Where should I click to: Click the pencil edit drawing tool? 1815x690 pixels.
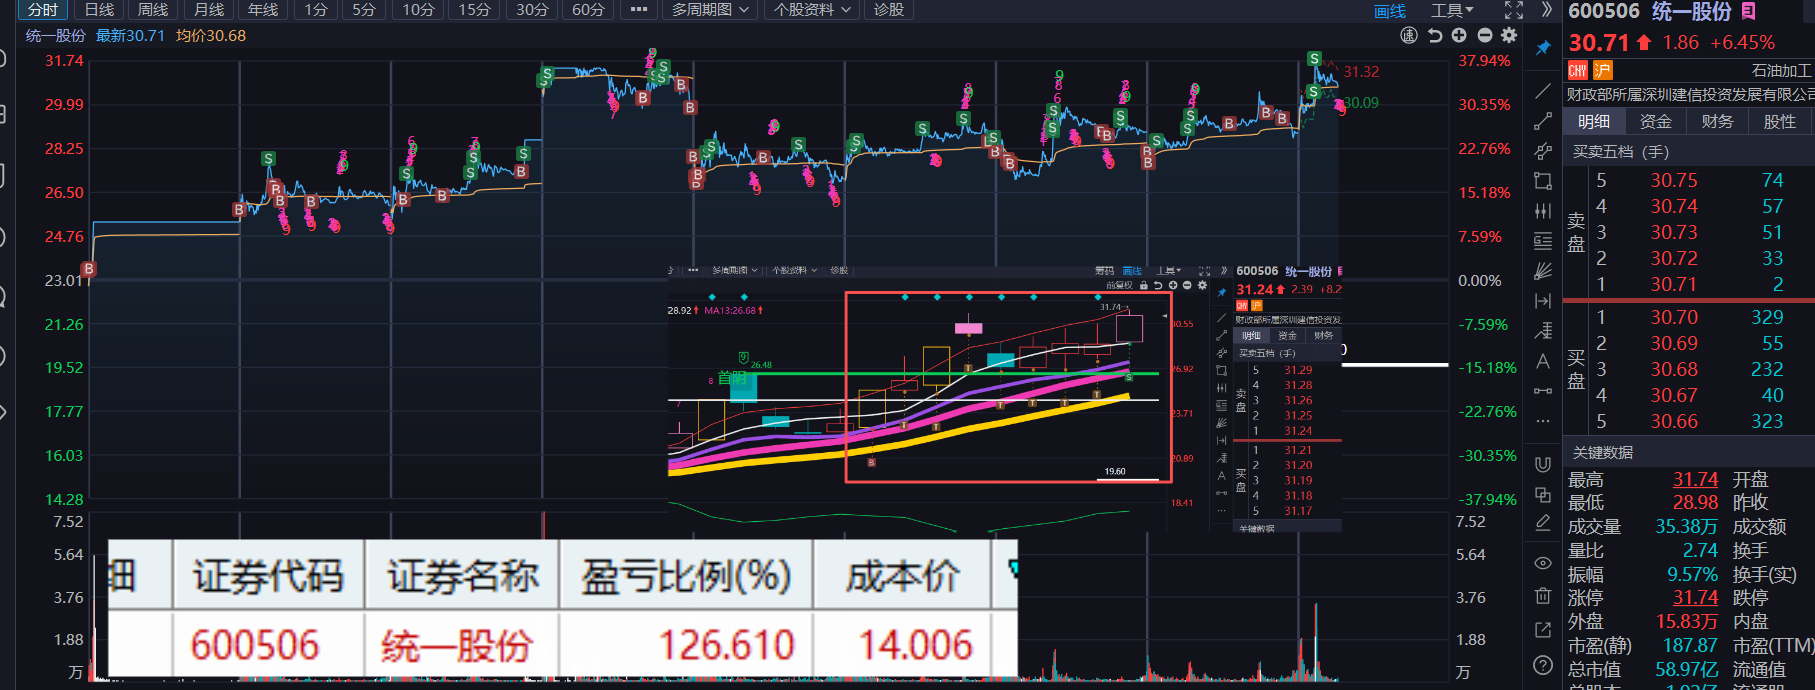pyautogui.click(x=1543, y=523)
